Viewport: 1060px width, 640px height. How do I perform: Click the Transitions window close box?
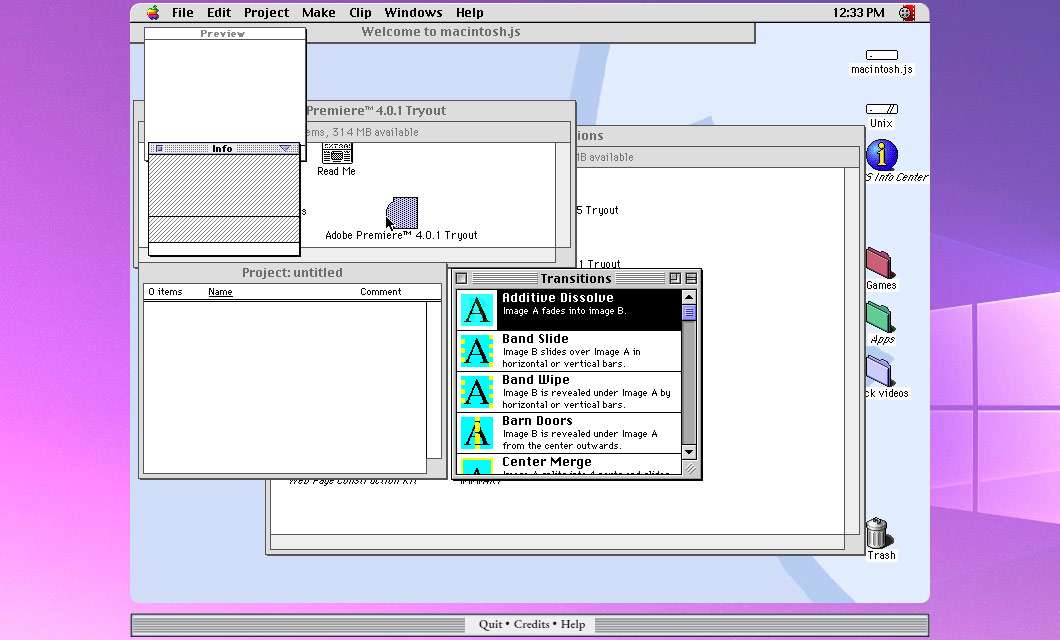462,278
